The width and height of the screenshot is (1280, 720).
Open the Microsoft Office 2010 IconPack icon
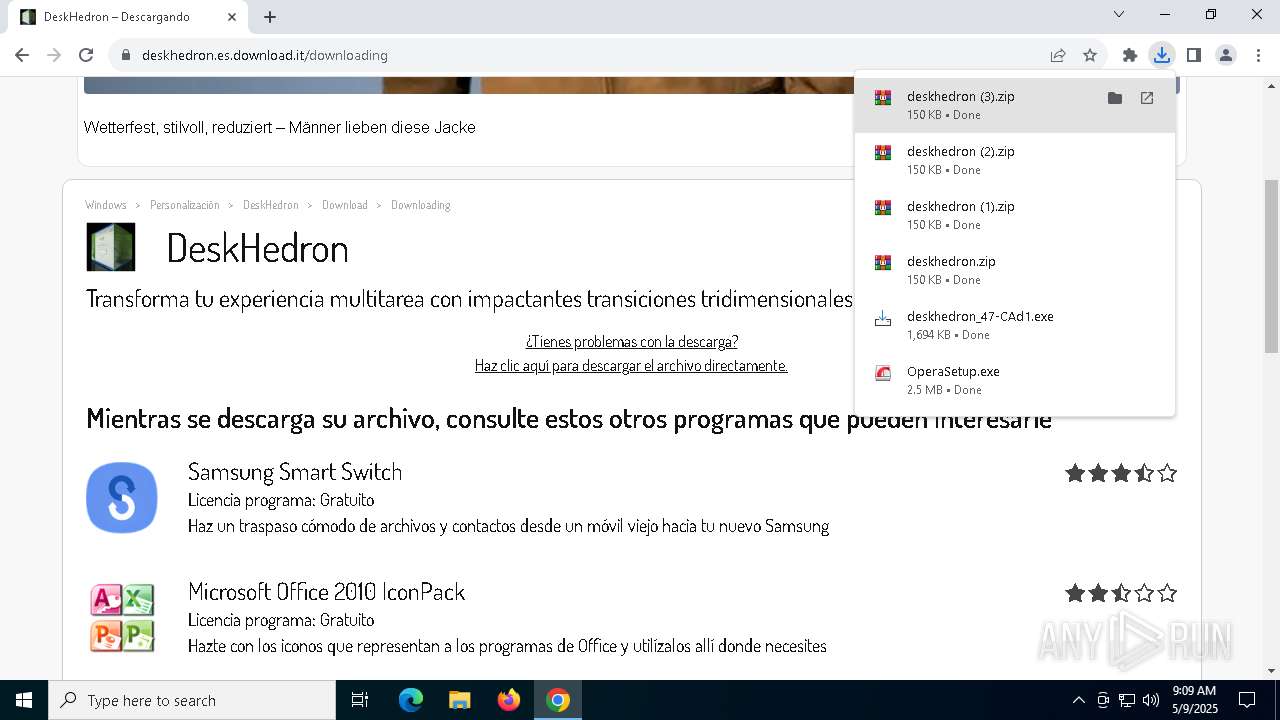(x=122, y=617)
